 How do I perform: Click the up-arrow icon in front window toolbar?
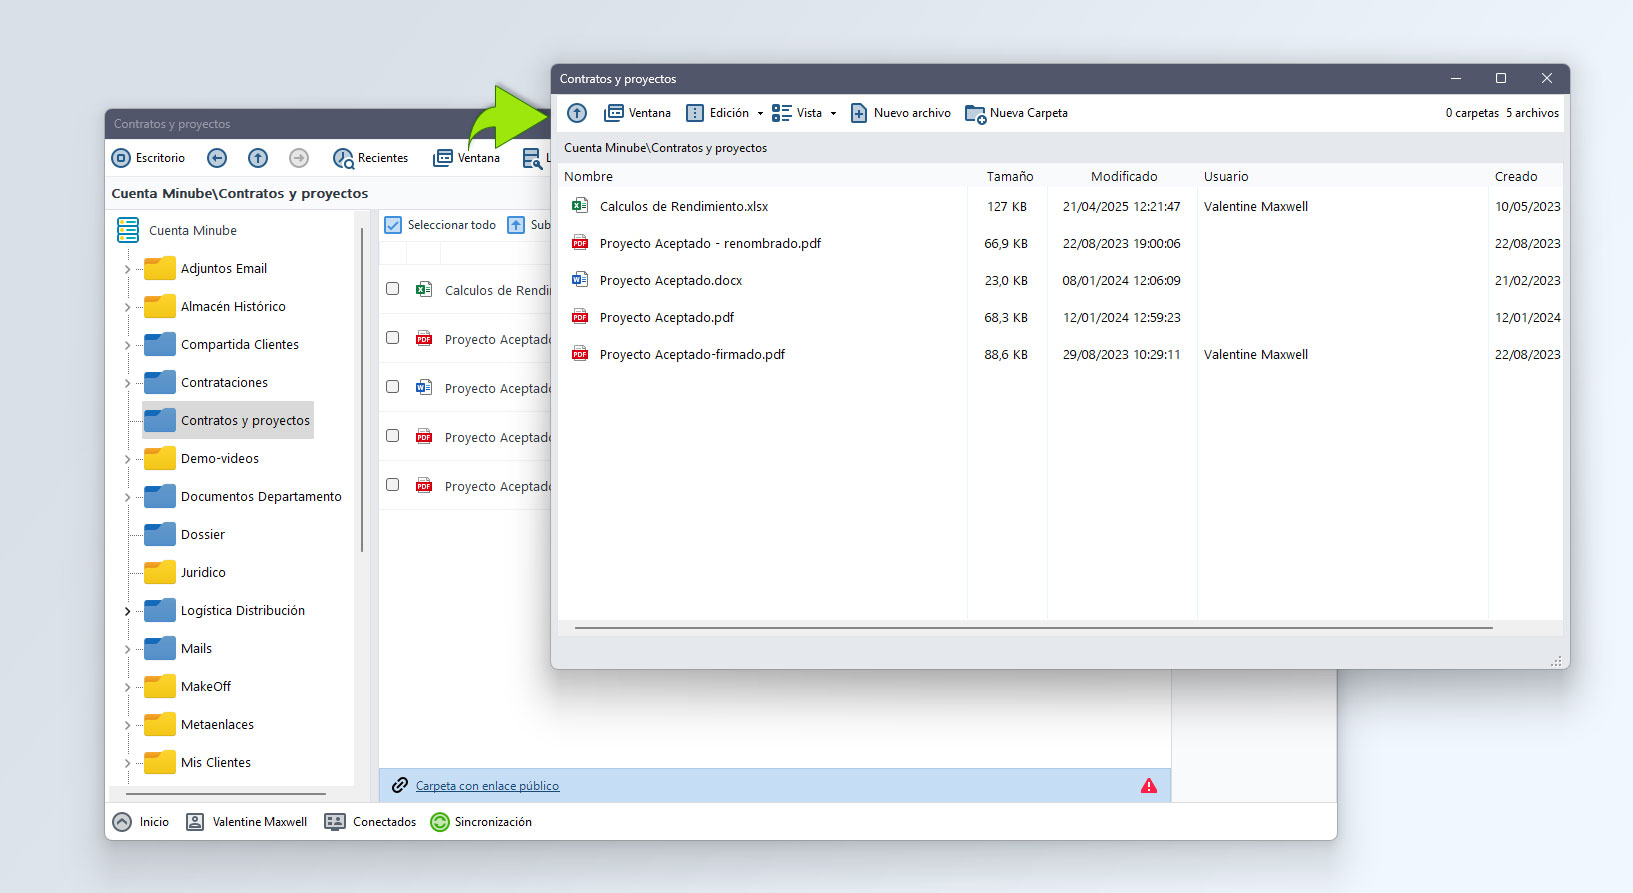tap(577, 113)
